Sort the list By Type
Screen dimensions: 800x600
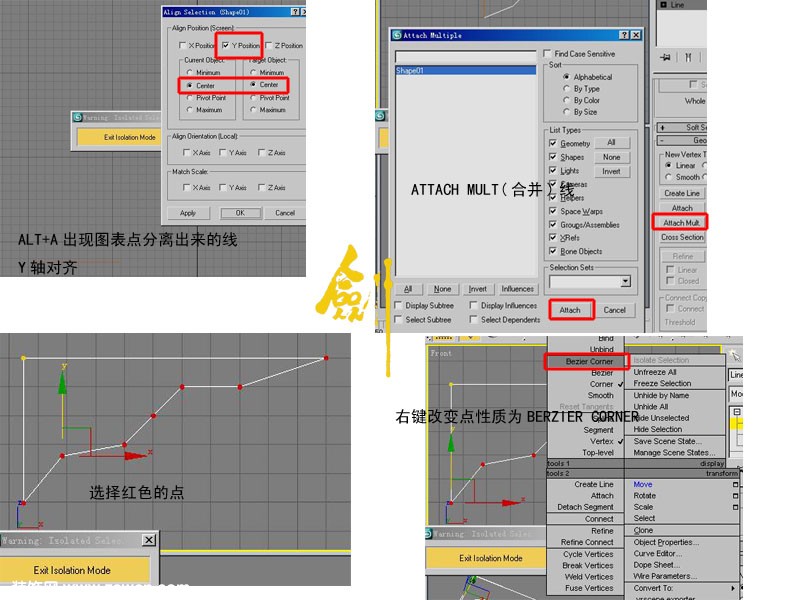click(566, 88)
